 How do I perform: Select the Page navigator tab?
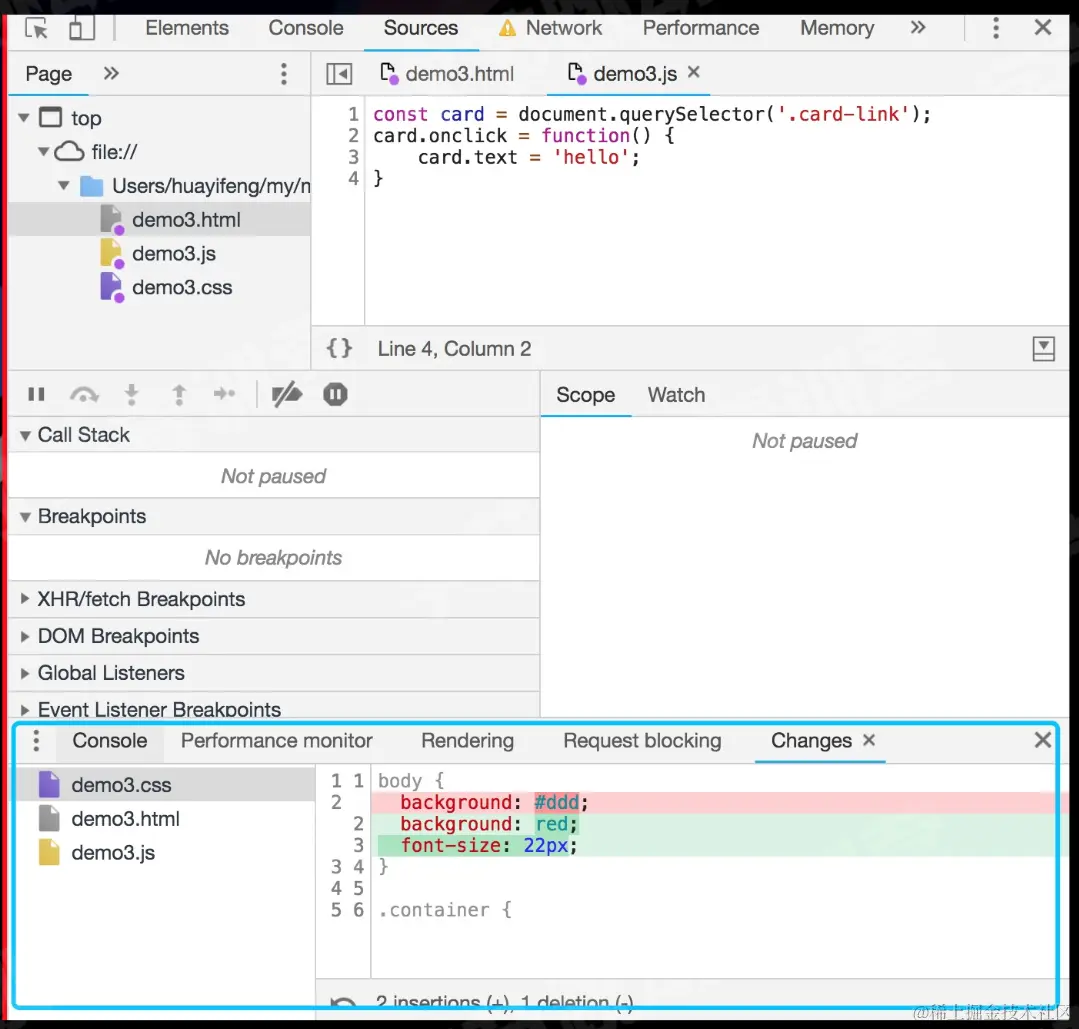coord(48,74)
